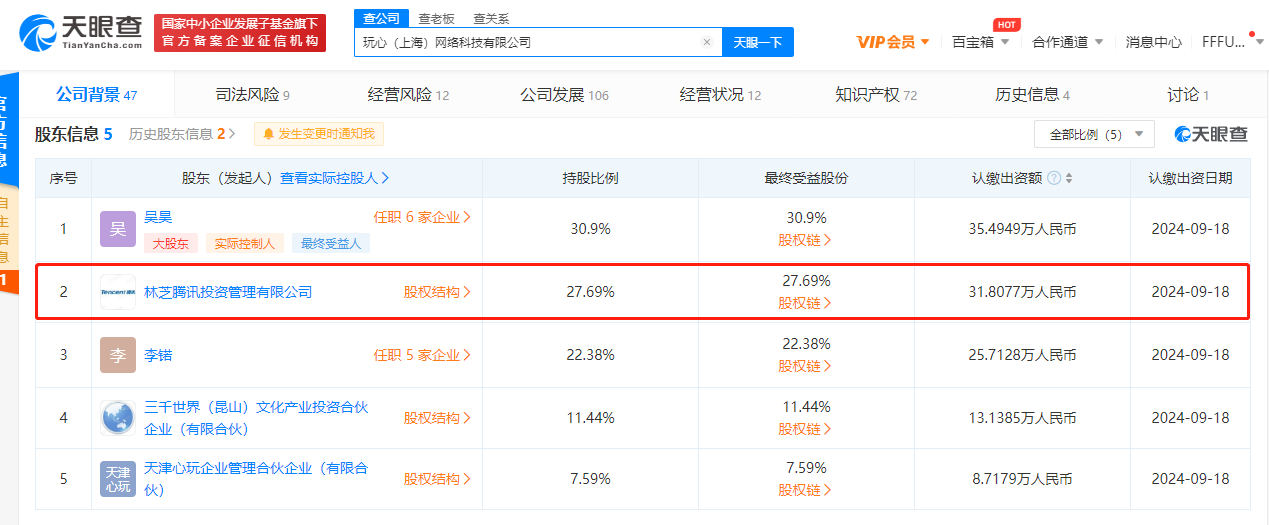This screenshot has width=1269, height=525.
Task: Switch to the 讨论 tab
Action: [x=1188, y=95]
